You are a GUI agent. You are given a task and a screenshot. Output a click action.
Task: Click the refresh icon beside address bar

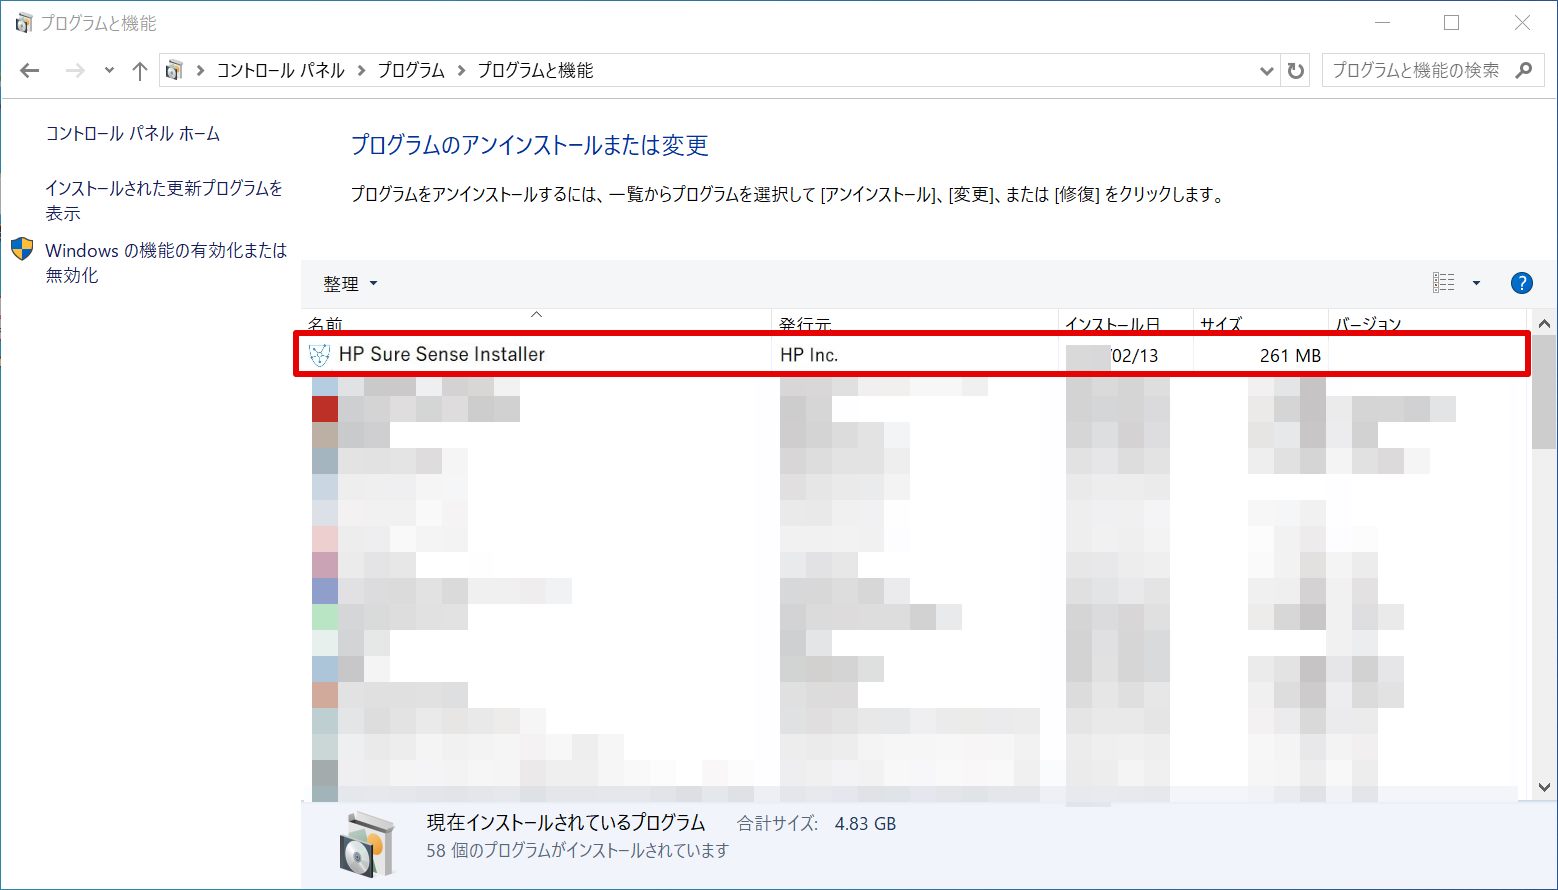coord(1296,70)
